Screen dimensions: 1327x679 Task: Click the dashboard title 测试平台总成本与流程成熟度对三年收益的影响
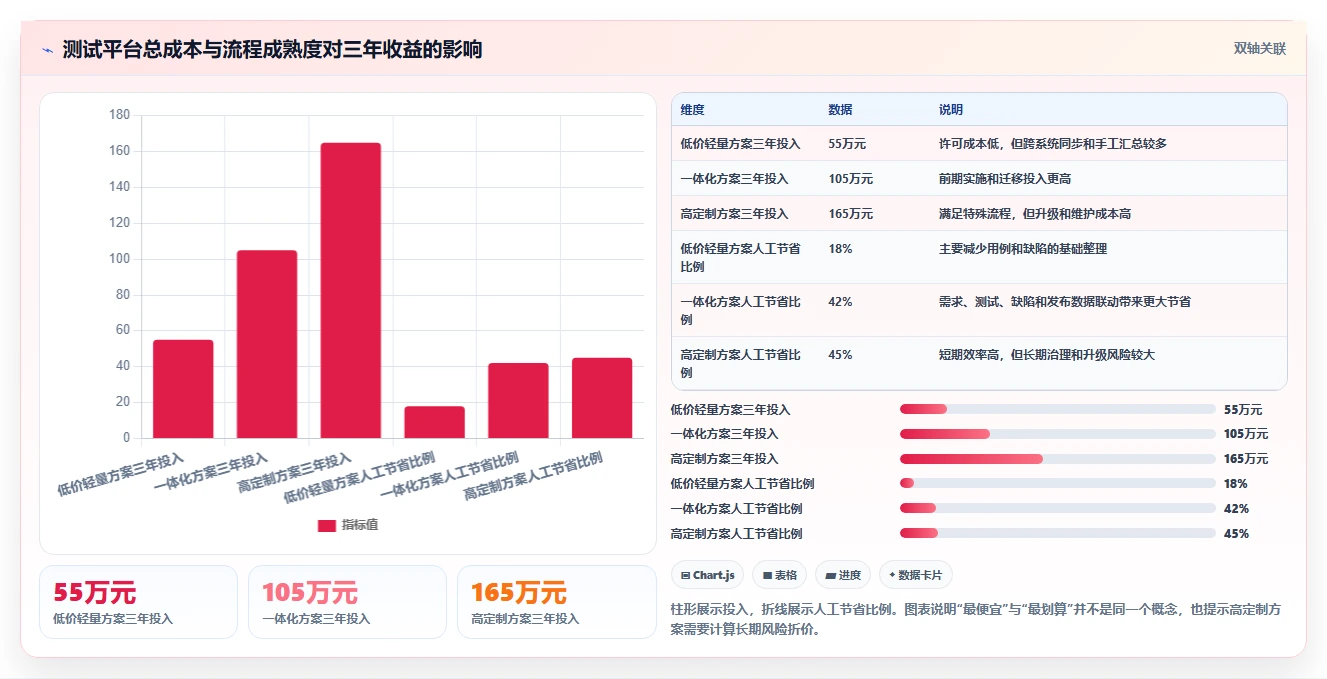[272, 50]
